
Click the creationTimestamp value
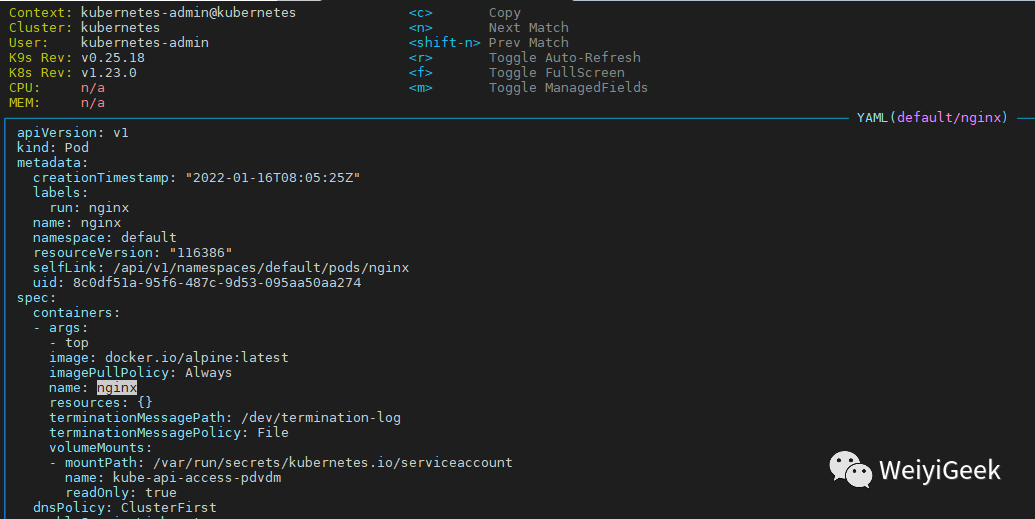point(272,178)
